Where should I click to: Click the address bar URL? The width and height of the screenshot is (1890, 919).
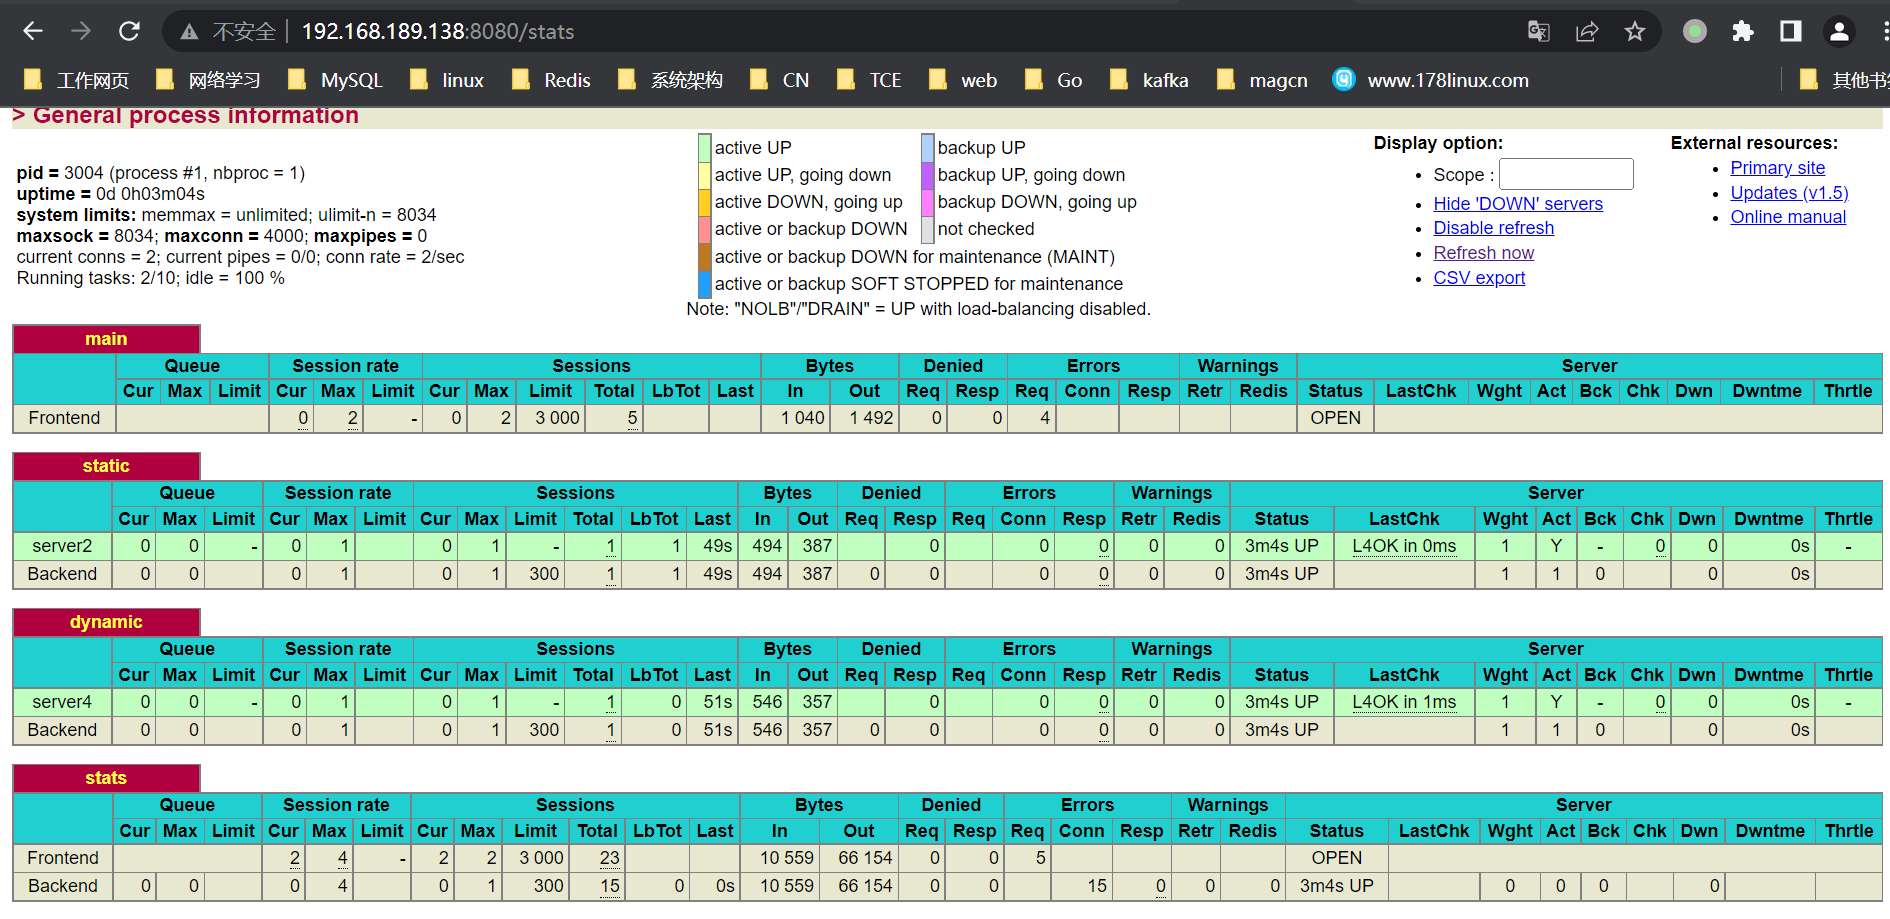[x=438, y=32]
